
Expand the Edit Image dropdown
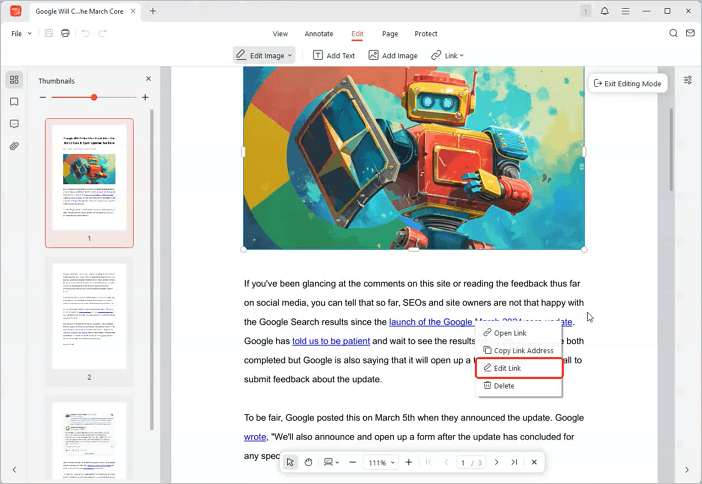coord(290,56)
